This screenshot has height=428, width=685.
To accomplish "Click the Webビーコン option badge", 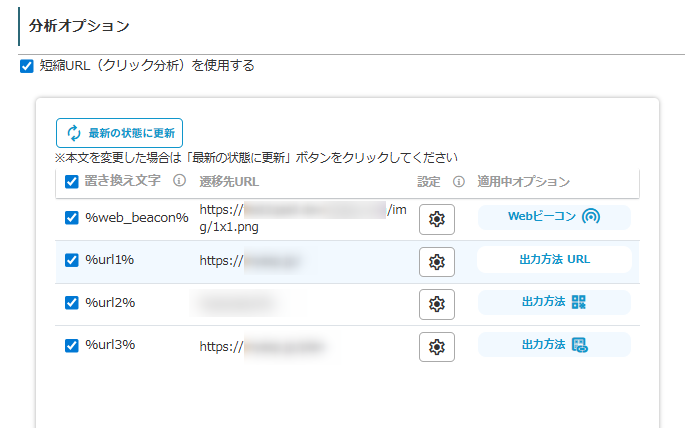I will [x=554, y=217].
